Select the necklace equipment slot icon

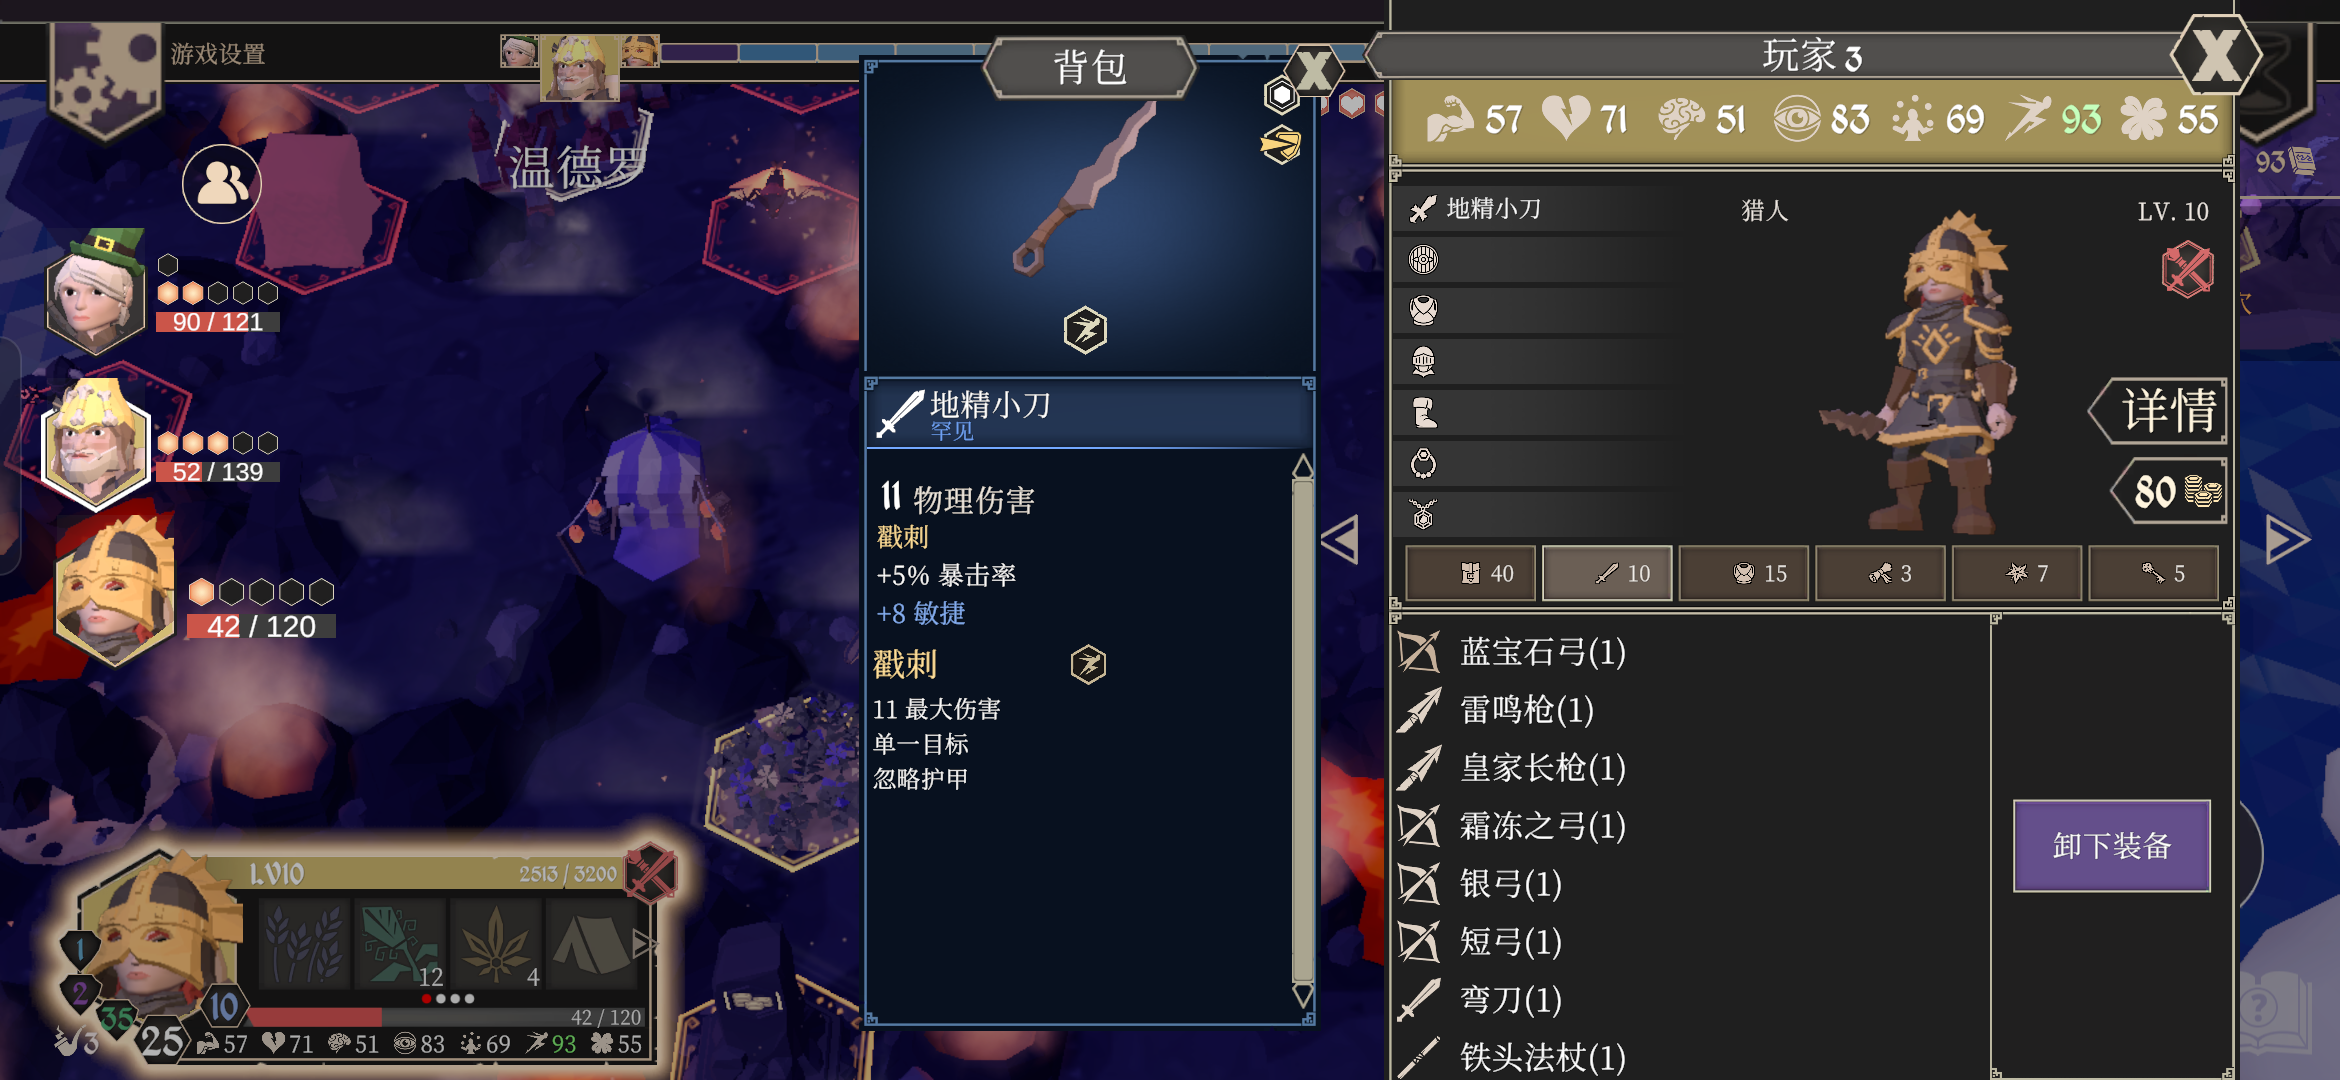click(x=1423, y=514)
